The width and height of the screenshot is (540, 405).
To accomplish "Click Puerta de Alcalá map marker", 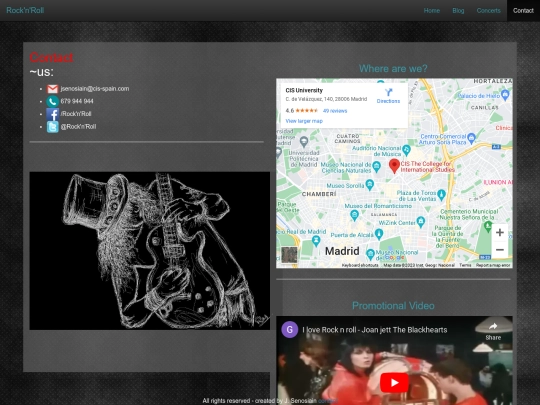I will point(379,234).
